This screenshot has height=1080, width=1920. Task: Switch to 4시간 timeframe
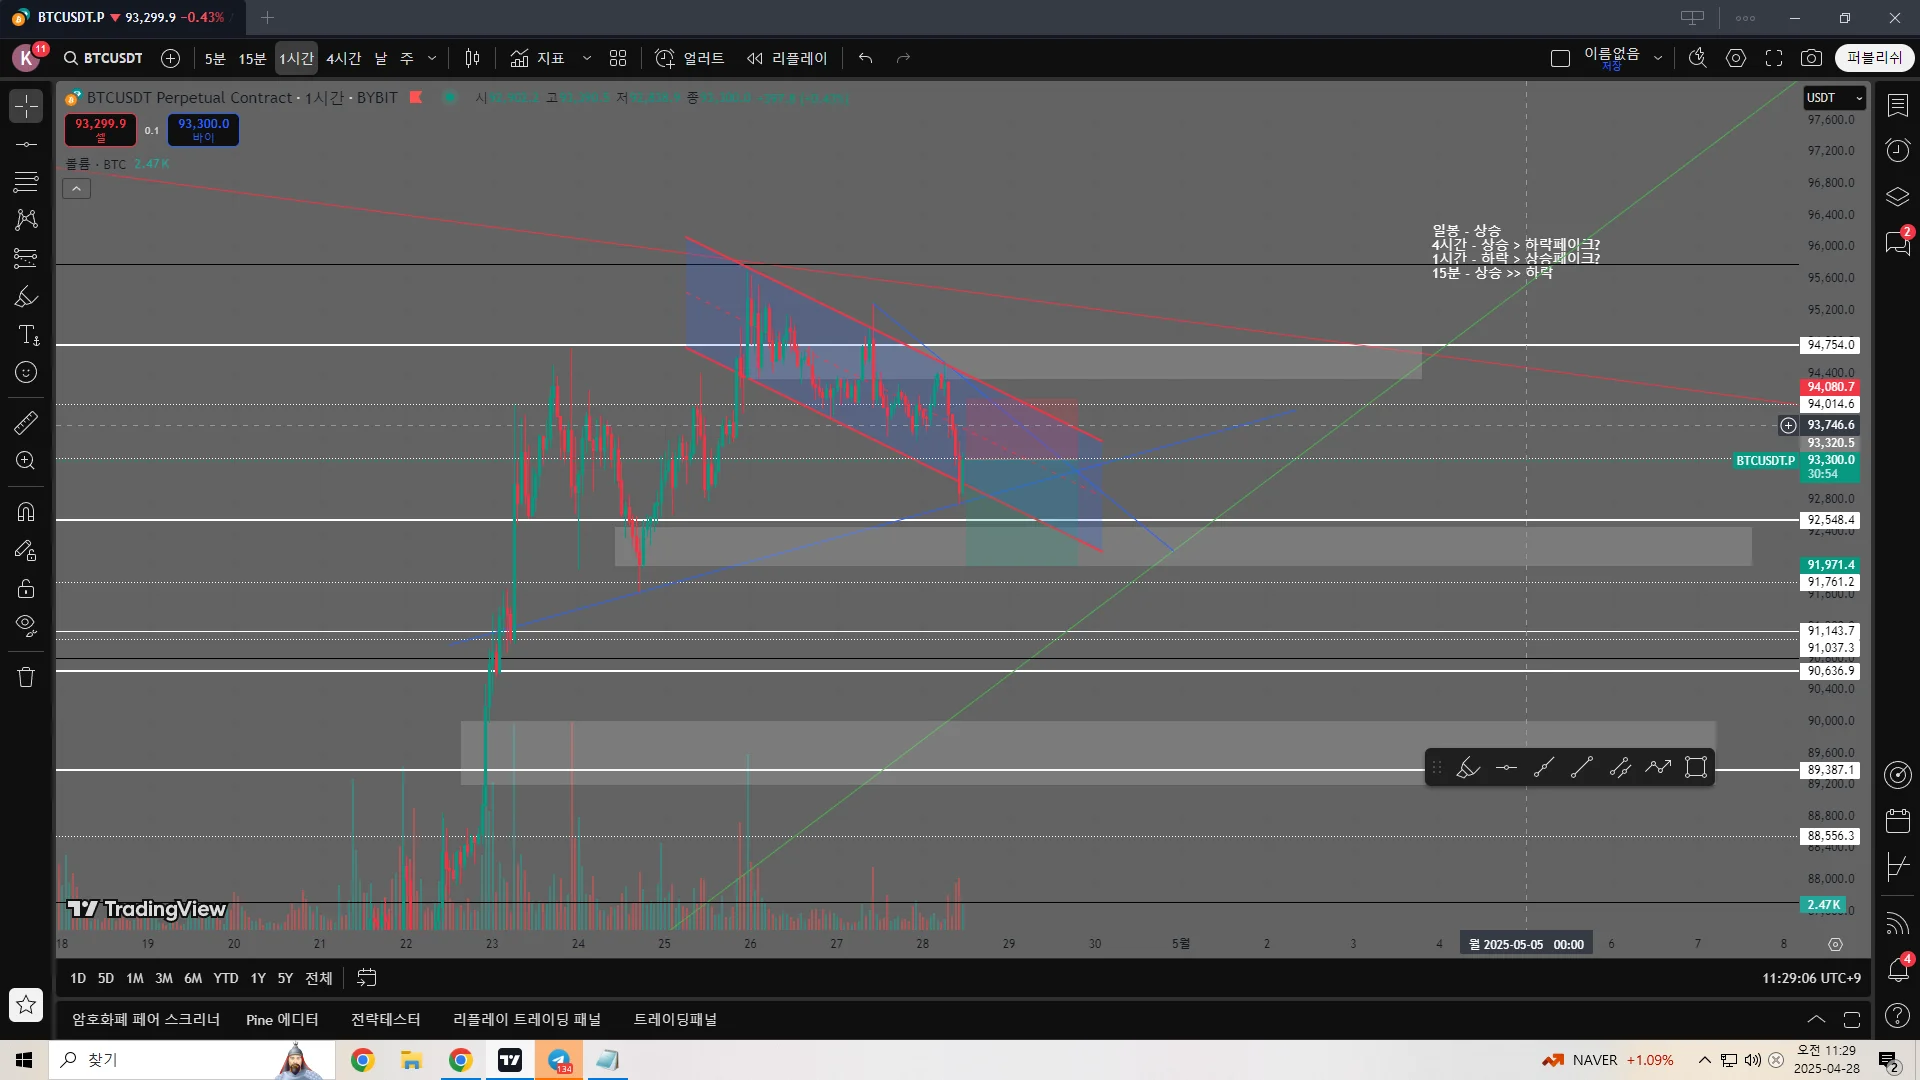click(x=343, y=58)
